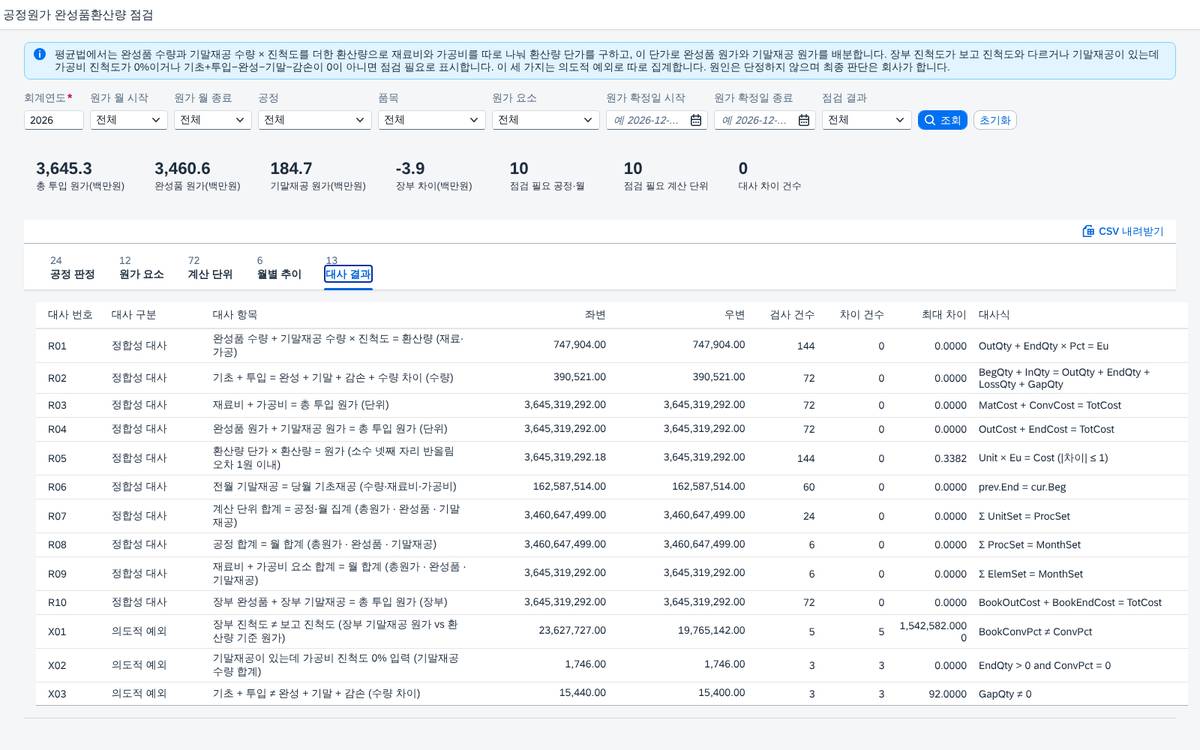Viewport: 1200px width, 750px height.
Task: Click the 92.0000 최대 차이 value
Action: [x=947, y=693]
